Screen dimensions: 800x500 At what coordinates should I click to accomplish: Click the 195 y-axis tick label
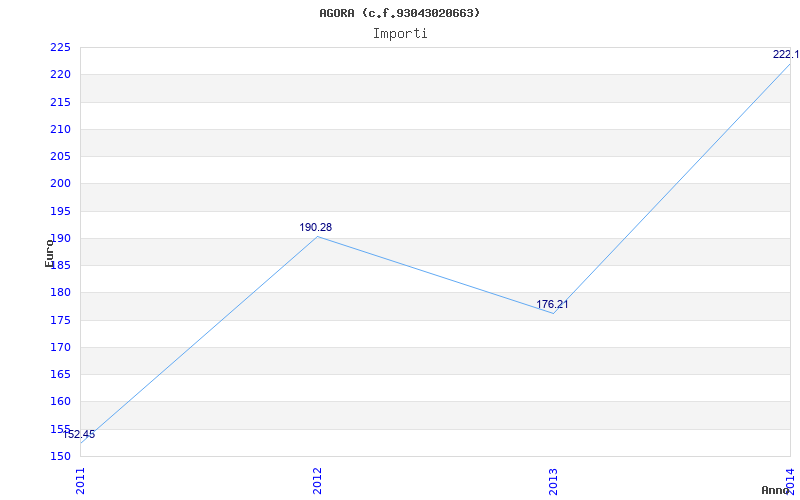(x=59, y=211)
